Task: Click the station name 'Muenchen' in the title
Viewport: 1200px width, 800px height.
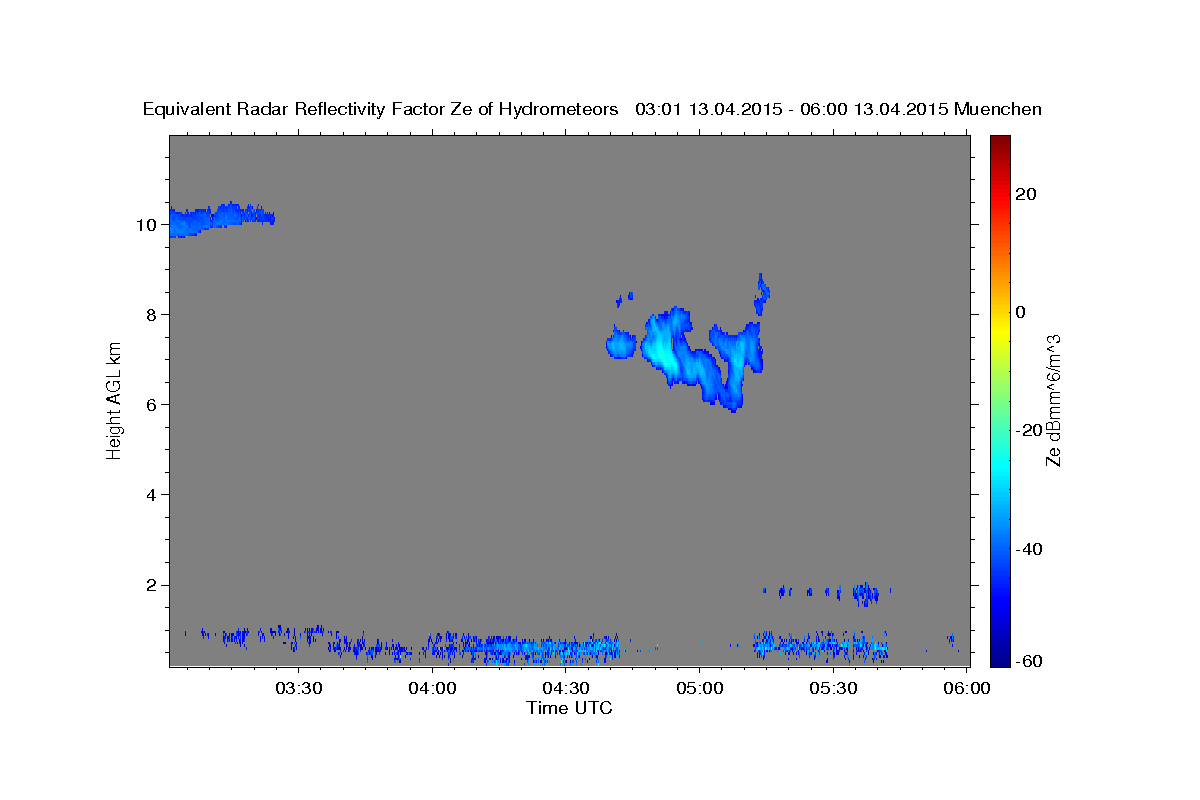Action: (999, 109)
